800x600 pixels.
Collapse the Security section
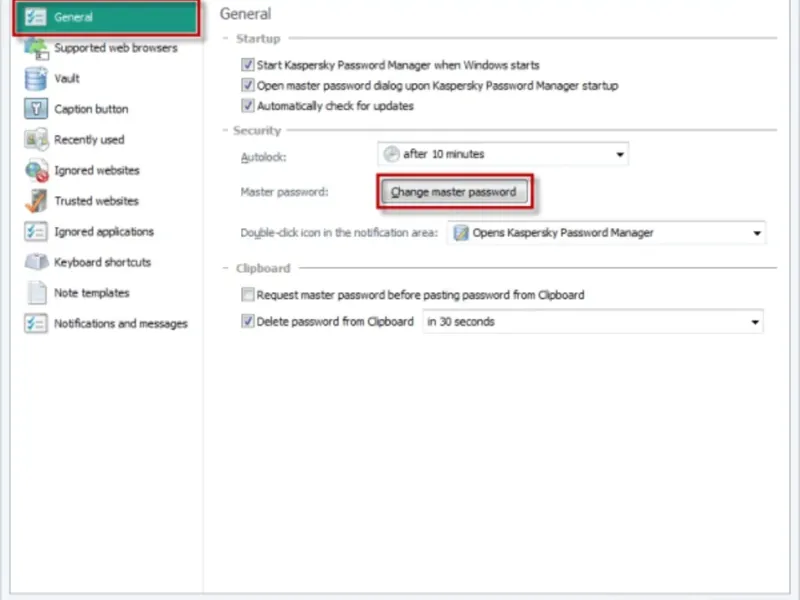(x=225, y=130)
